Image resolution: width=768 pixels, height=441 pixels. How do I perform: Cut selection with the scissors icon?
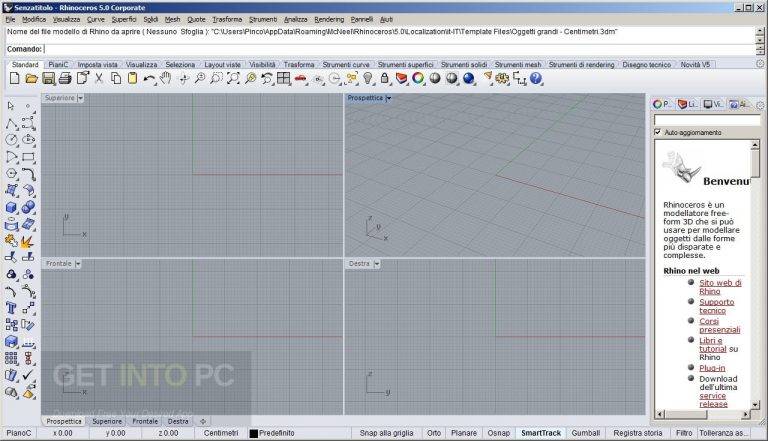pos(99,78)
